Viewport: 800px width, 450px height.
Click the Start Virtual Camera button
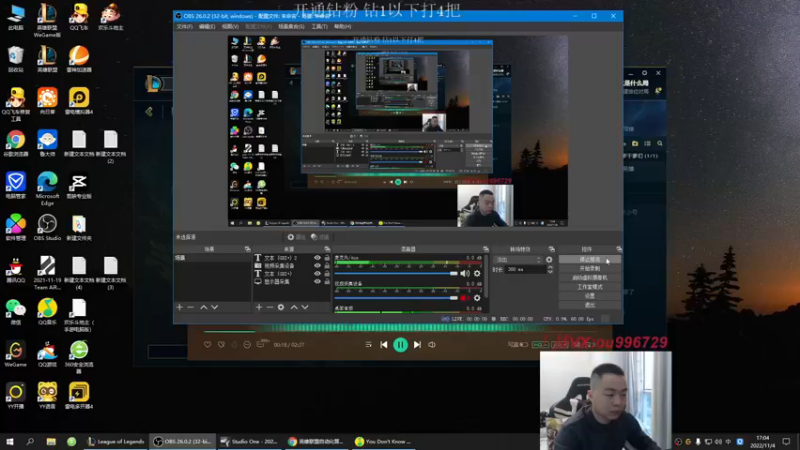(x=590, y=278)
